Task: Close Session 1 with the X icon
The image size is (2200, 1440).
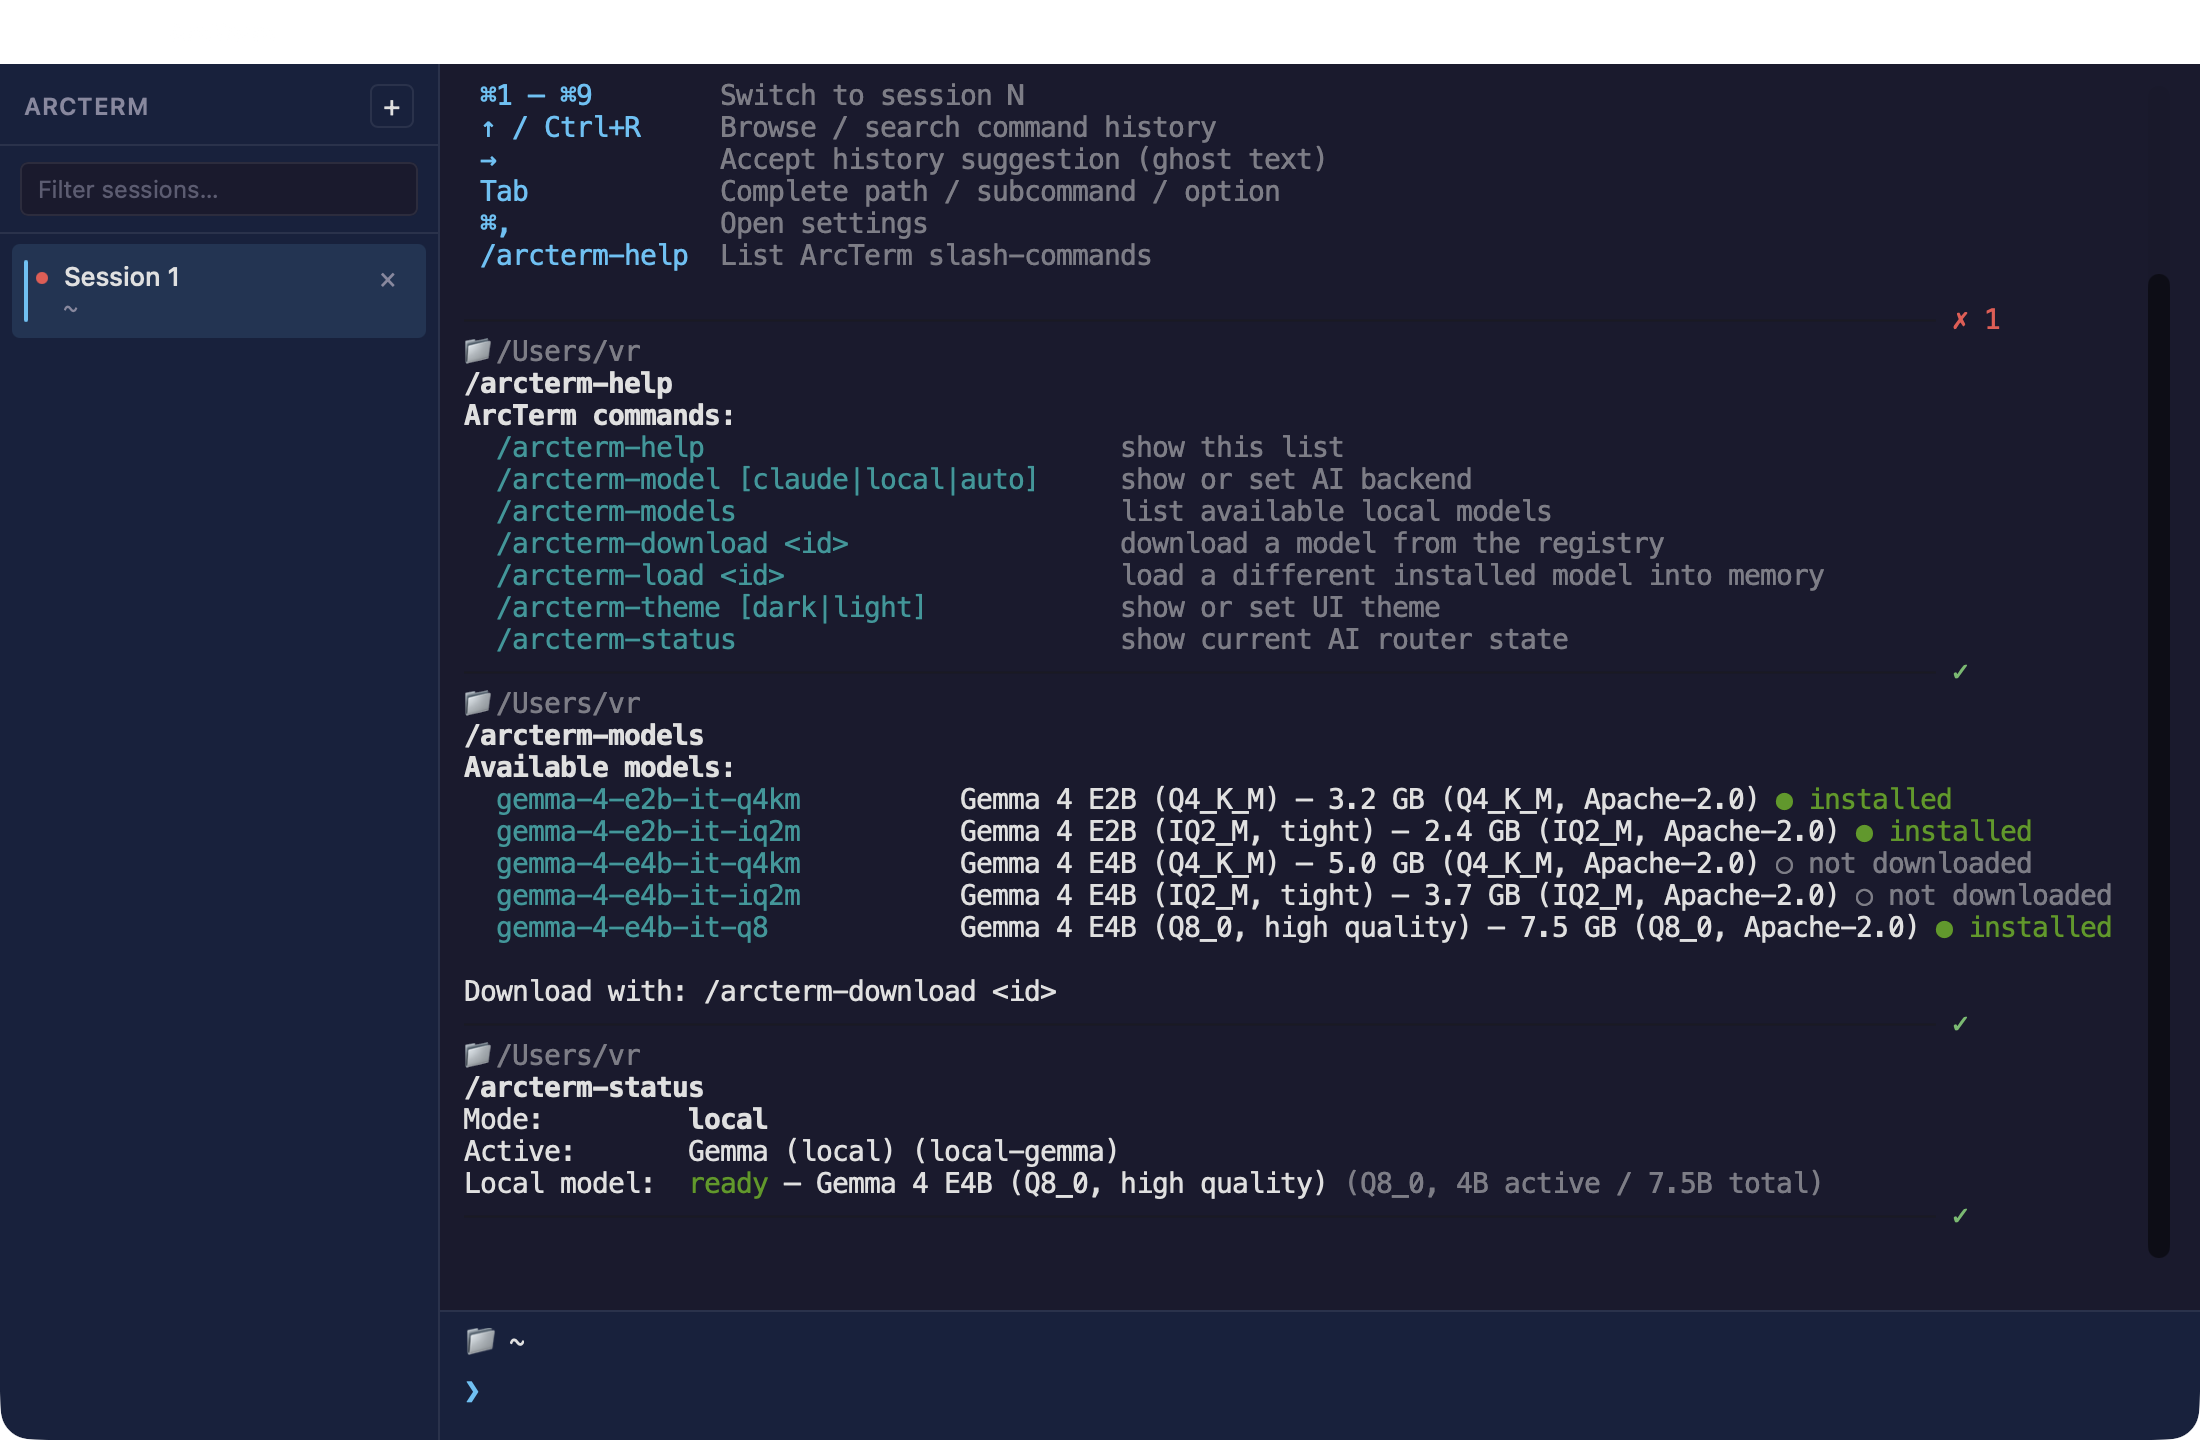Action: click(388, 280)
